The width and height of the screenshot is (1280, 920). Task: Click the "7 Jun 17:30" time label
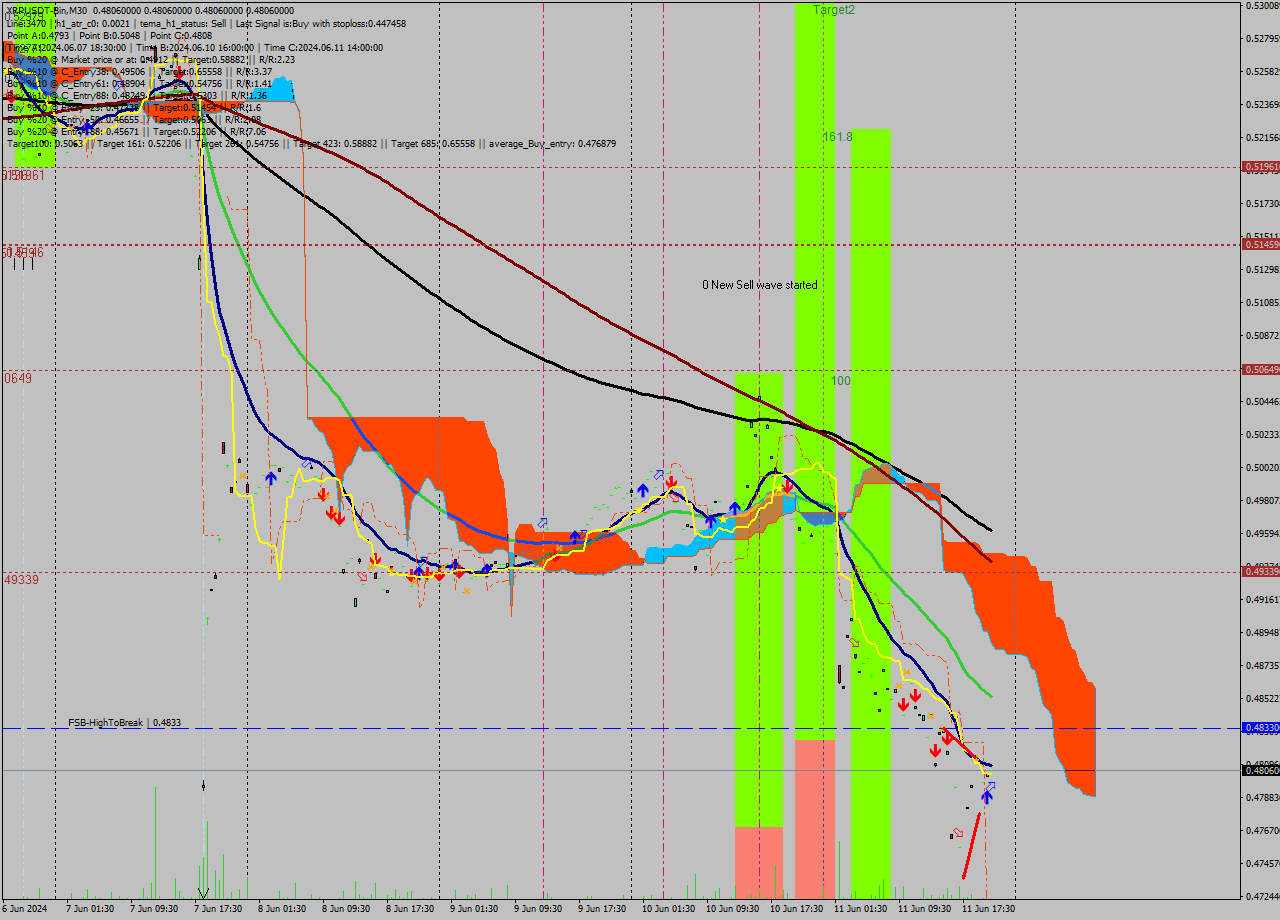pyautogui.click(x=218, y=909)
